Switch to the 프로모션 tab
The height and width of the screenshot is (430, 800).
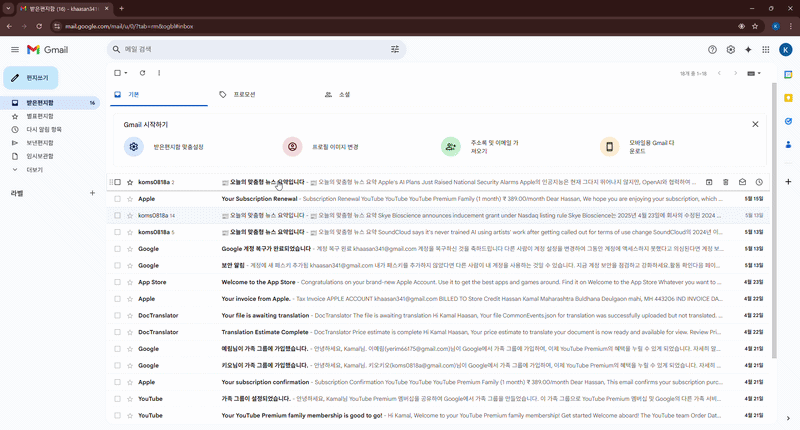tap(264, 95)
